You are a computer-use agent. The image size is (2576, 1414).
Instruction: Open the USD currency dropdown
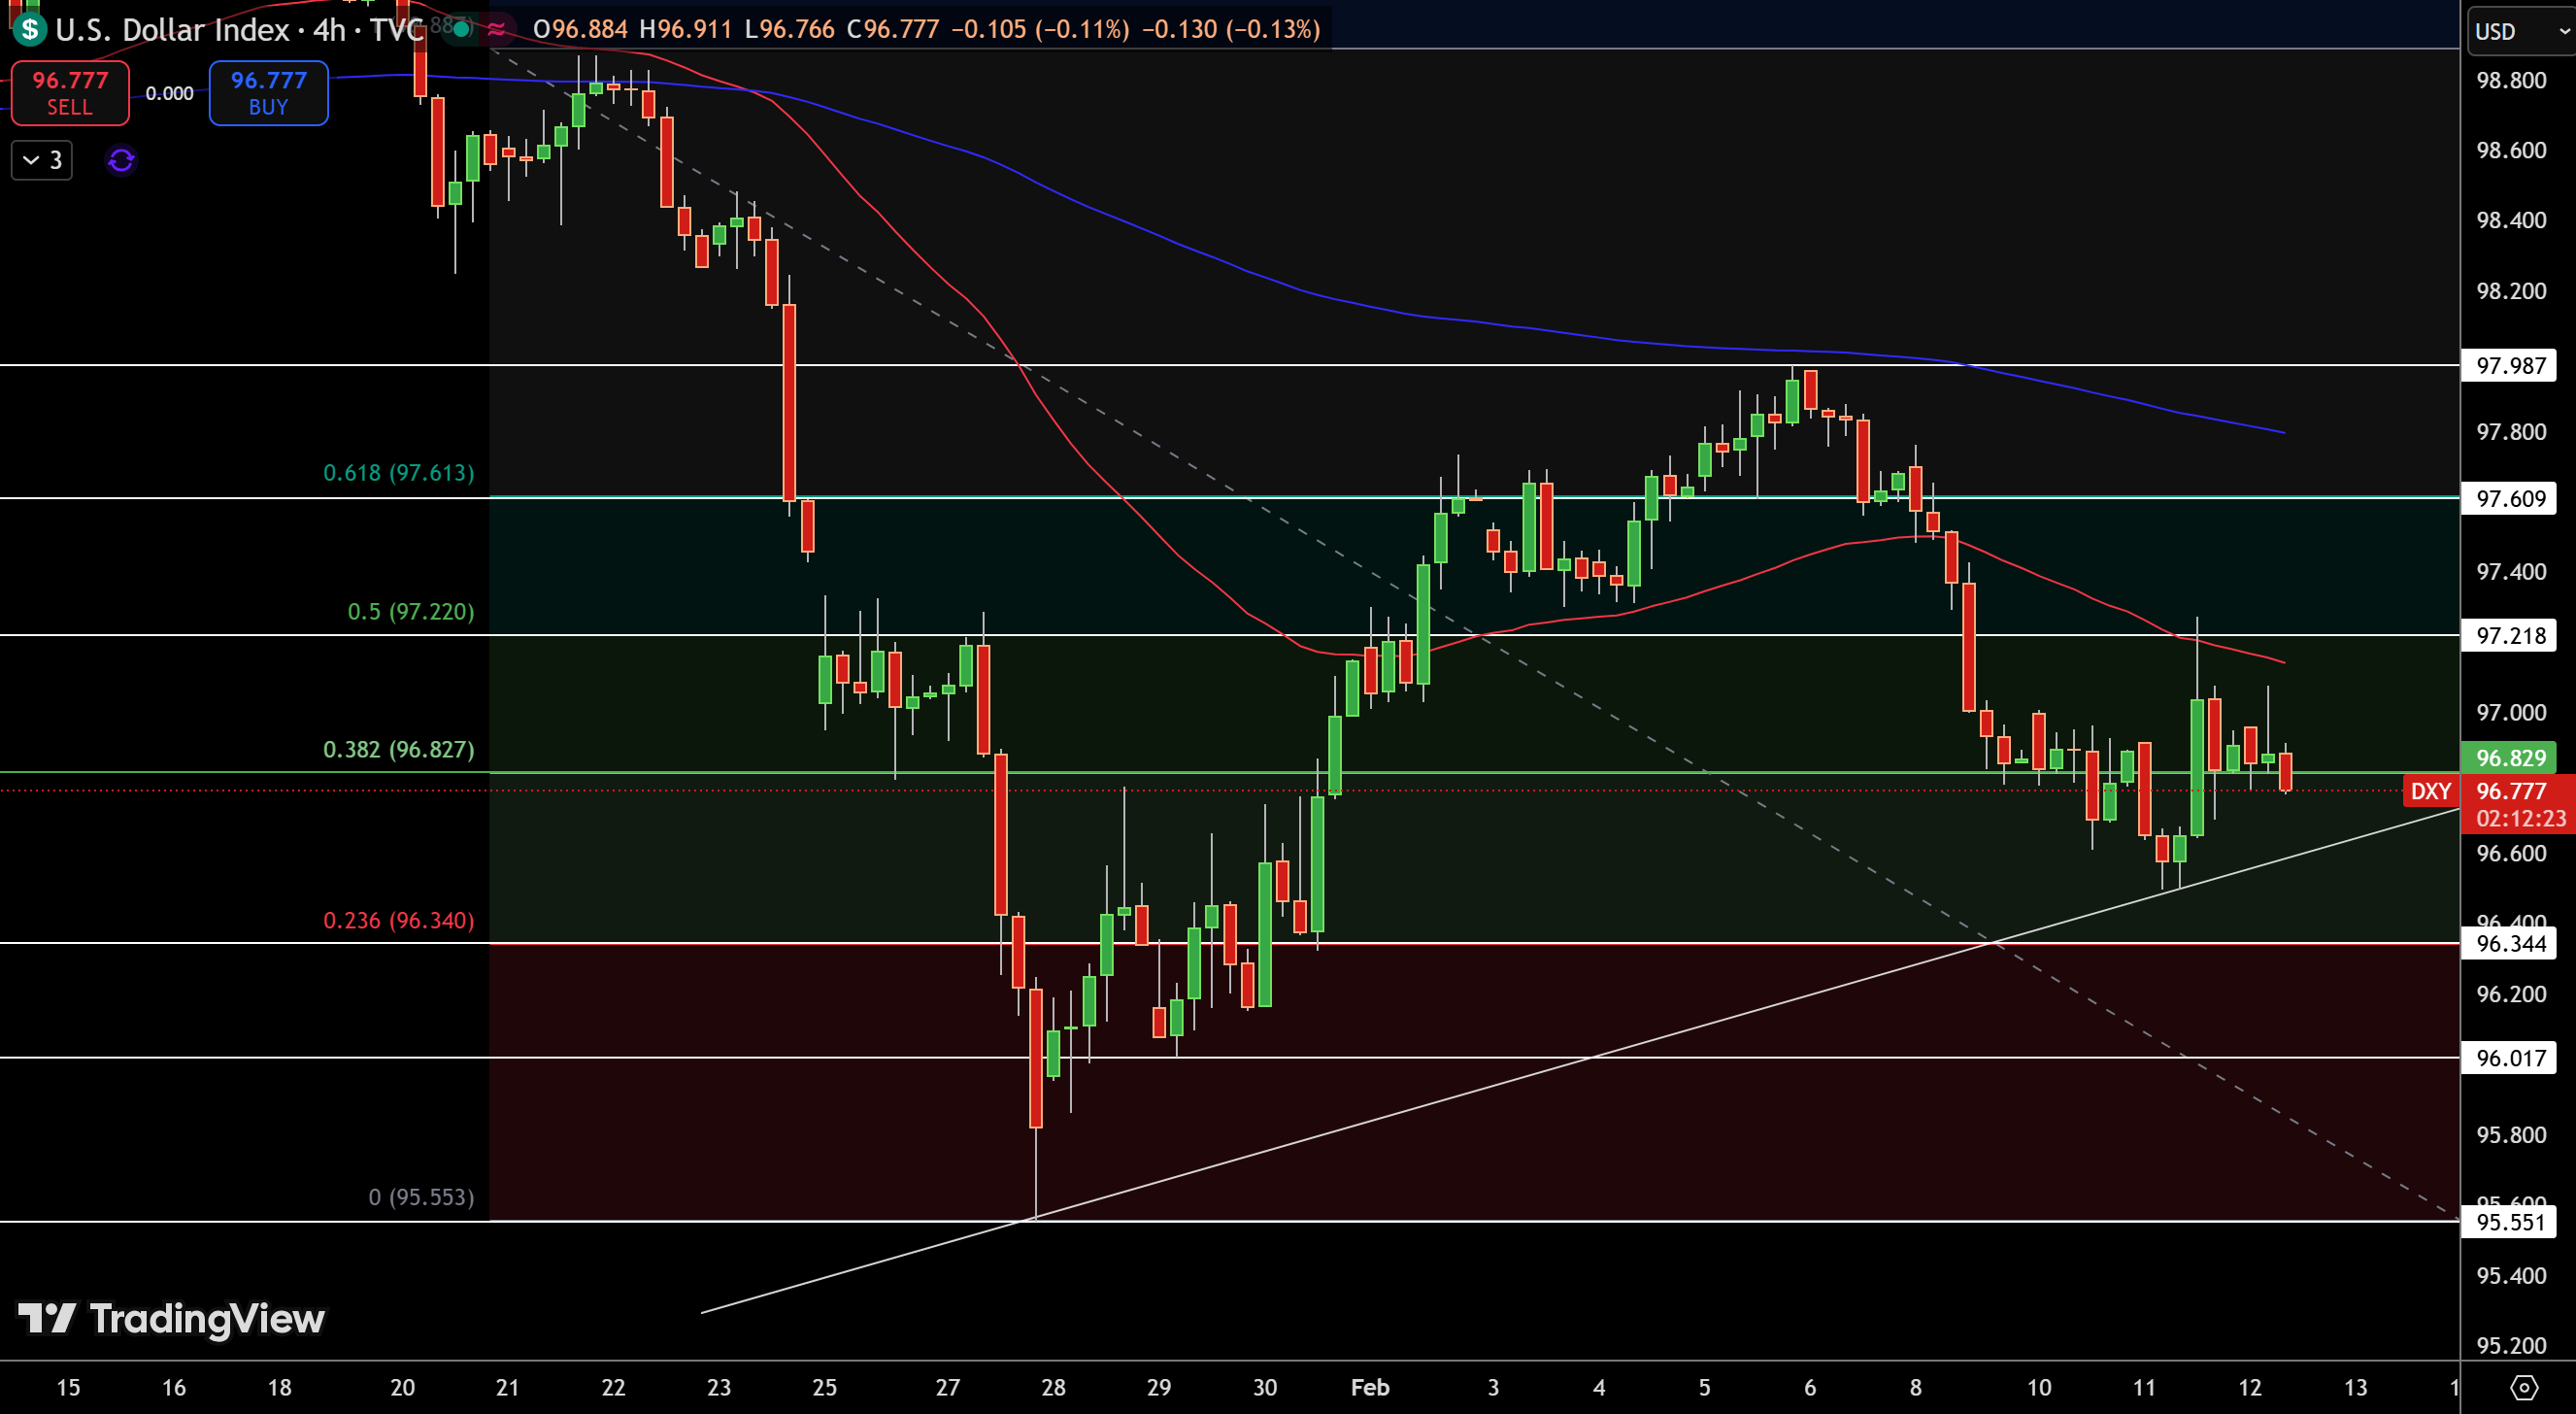click(2520, 31)
